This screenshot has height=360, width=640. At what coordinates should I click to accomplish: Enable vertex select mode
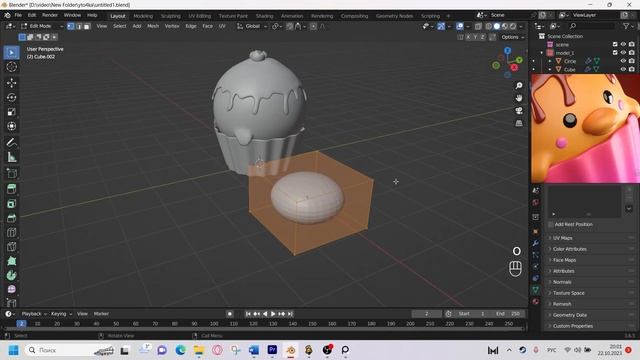pyautogui.click(x=71, y=26)
